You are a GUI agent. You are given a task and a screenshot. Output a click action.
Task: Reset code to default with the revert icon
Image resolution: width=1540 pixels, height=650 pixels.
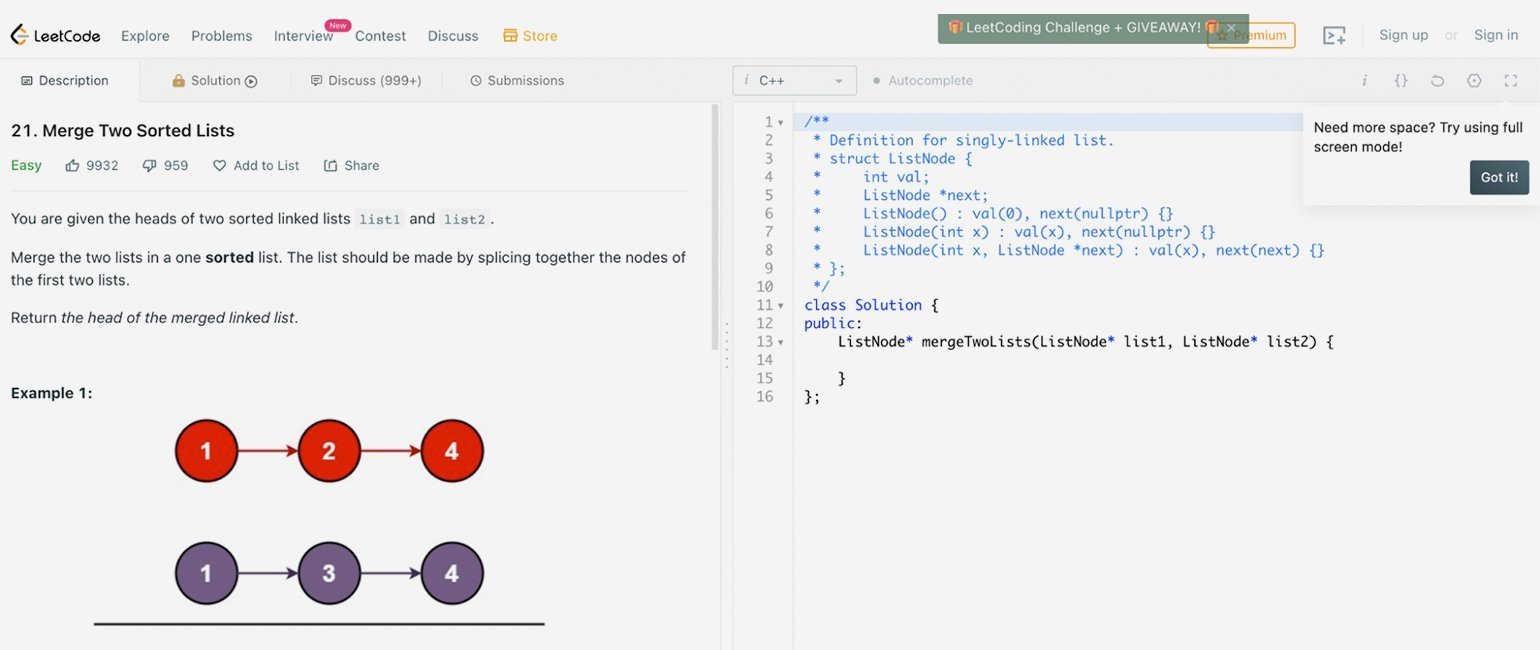(1437, 80)
